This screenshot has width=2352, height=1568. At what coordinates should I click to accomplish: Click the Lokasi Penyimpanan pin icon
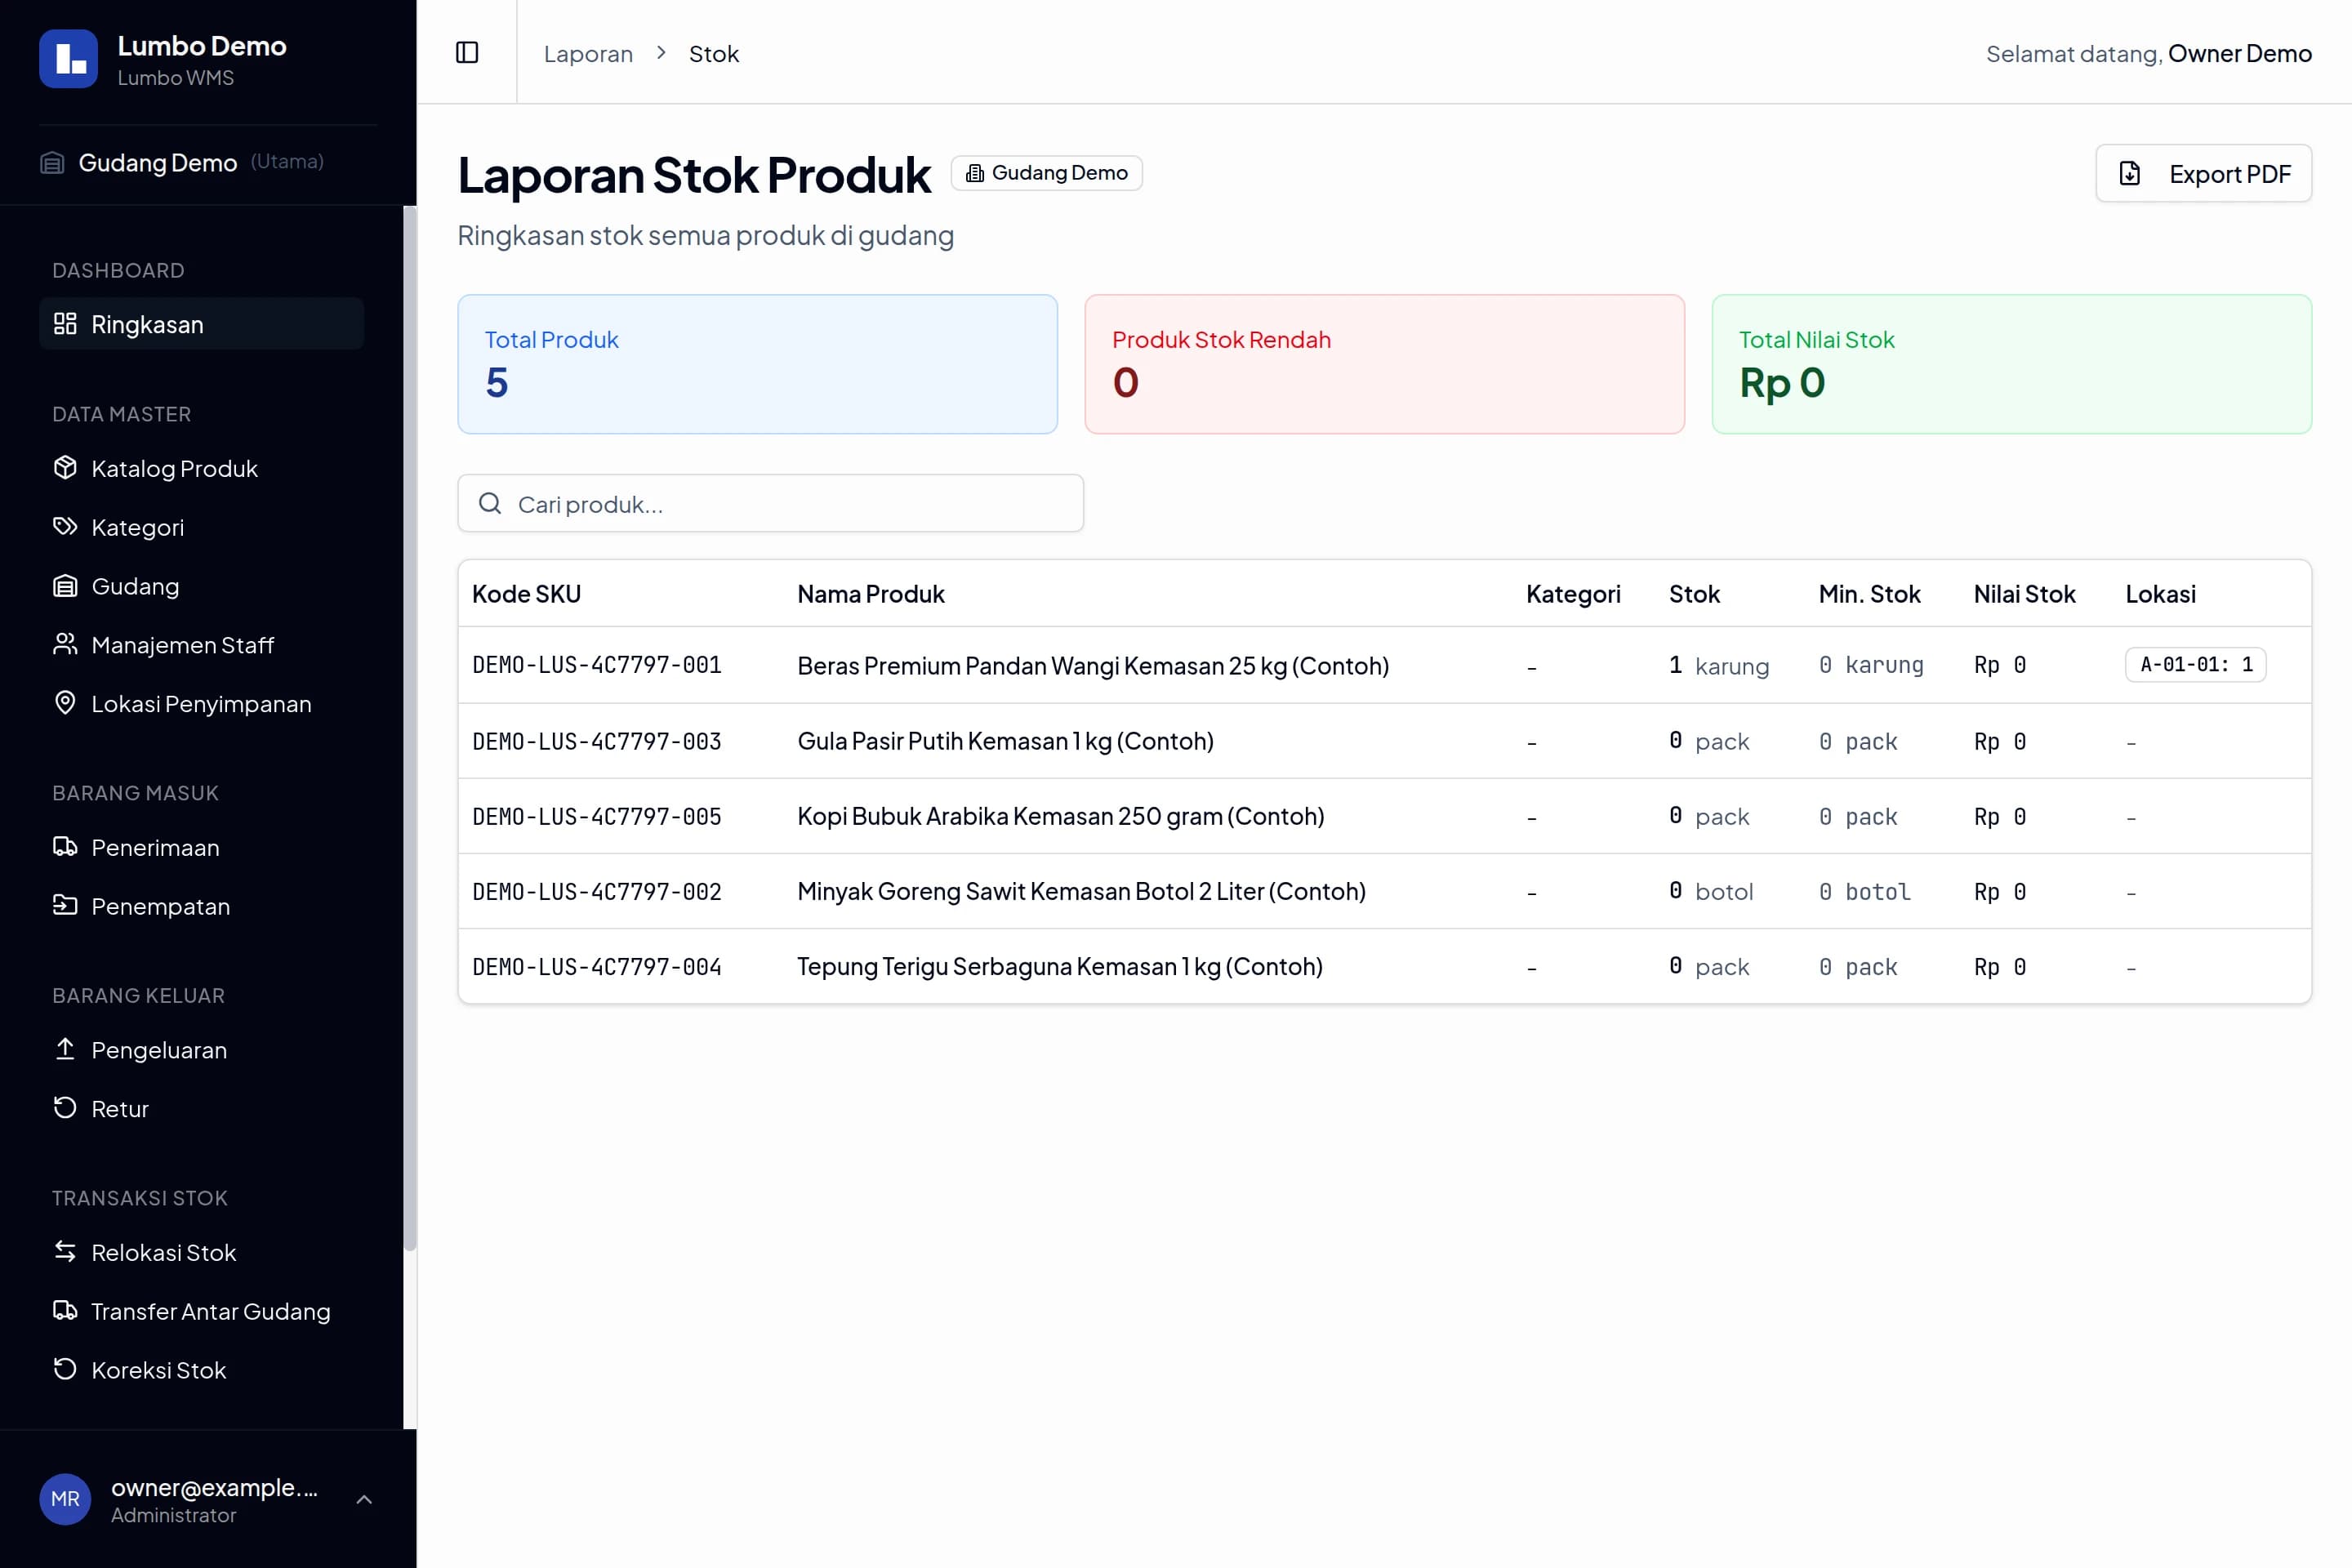[x=65, y=703]
